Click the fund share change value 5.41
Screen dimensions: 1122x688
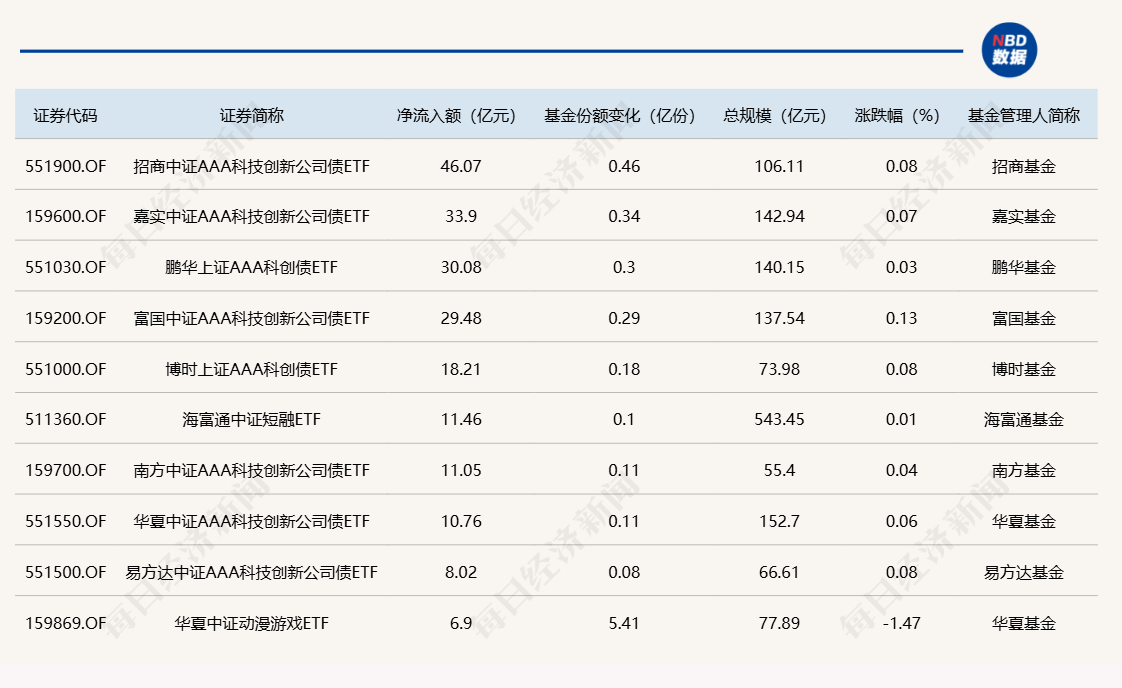(624, 623)
